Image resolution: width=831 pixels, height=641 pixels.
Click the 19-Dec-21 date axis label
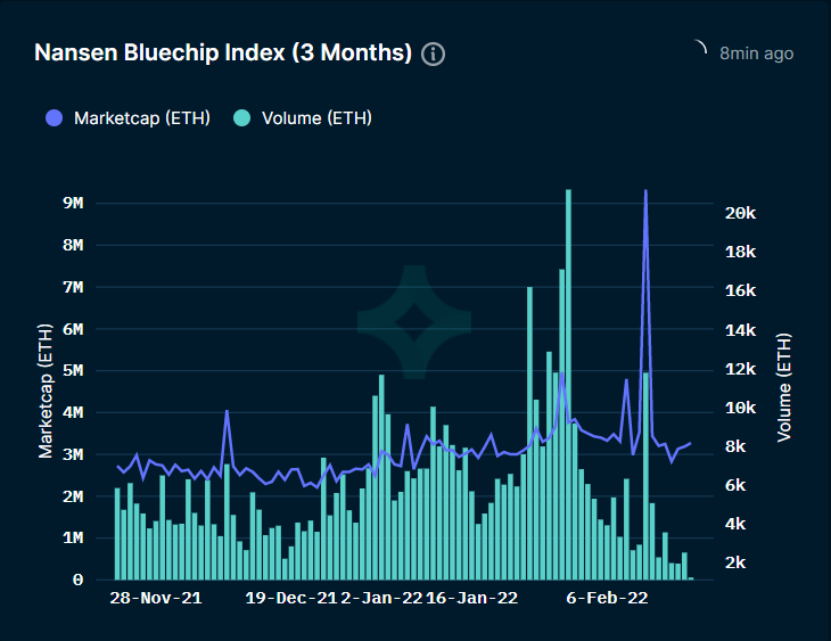point(291,598)
